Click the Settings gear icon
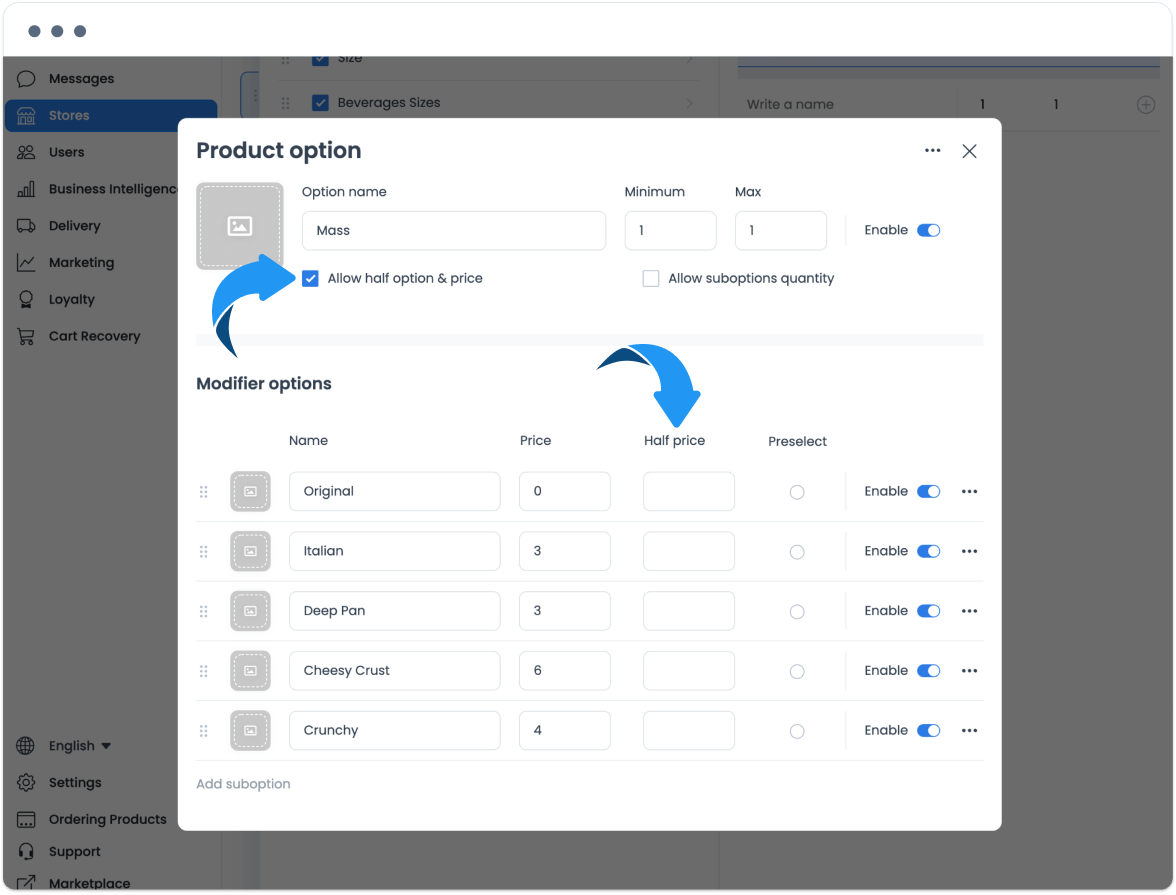 click(x=26, y=782)
